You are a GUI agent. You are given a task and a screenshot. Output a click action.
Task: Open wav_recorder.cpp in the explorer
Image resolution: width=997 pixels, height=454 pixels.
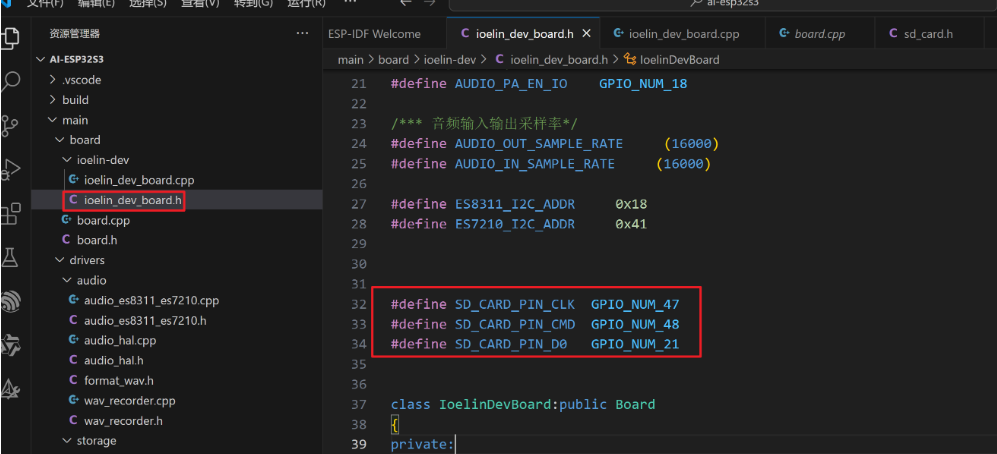(x=129, y=401)
